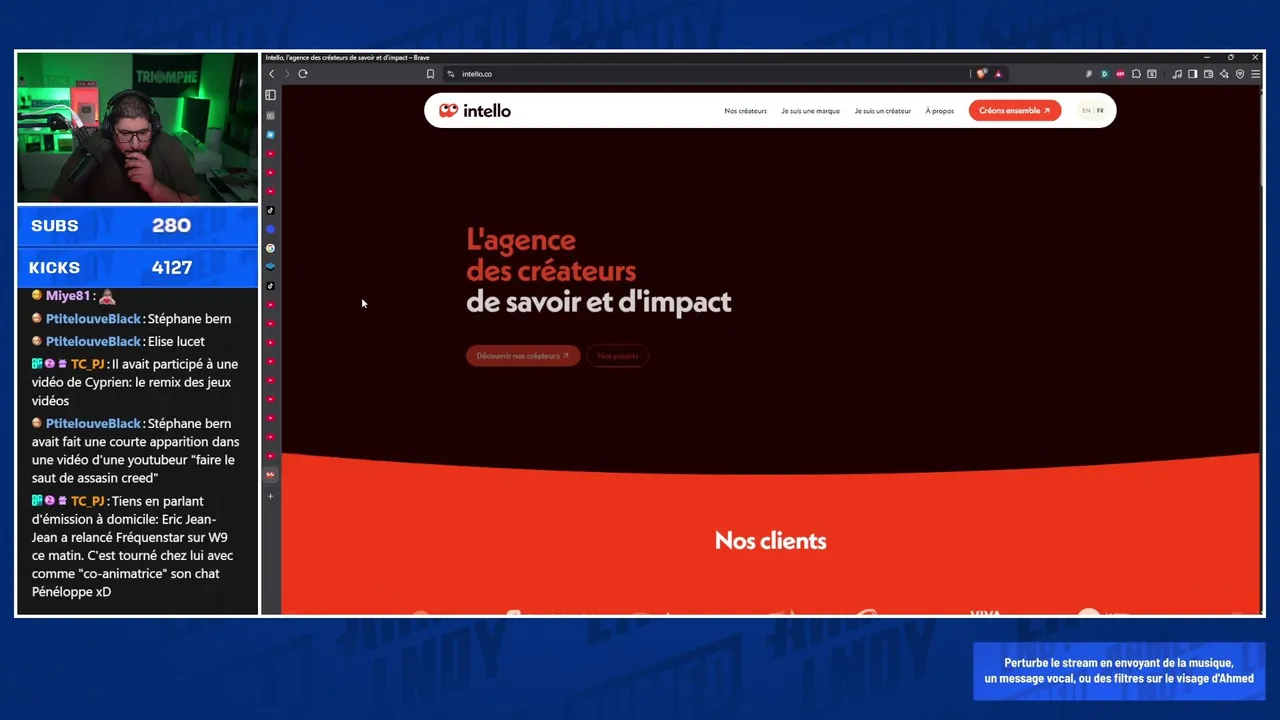
Task: Click the Brave window title text
Action: 347,58
